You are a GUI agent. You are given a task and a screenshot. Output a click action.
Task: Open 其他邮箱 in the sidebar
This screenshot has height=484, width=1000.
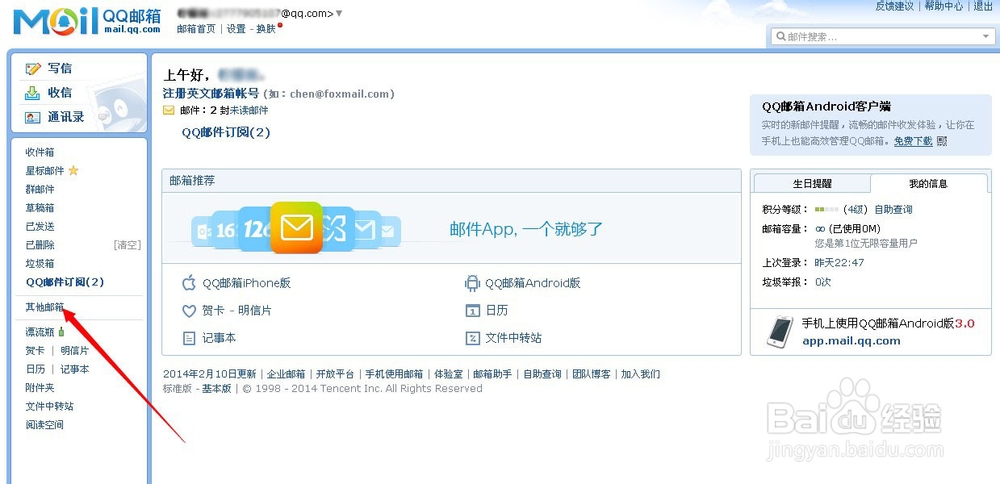pos(45,307)
